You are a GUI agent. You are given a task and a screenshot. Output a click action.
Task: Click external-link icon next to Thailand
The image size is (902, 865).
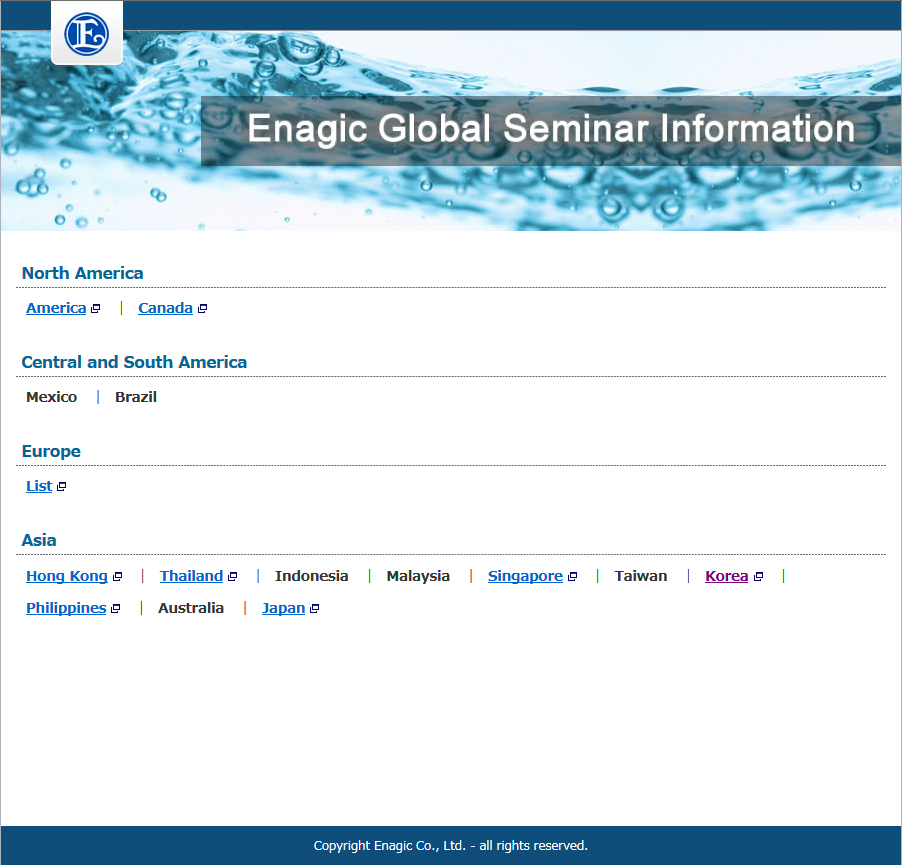tap(232, 576)
